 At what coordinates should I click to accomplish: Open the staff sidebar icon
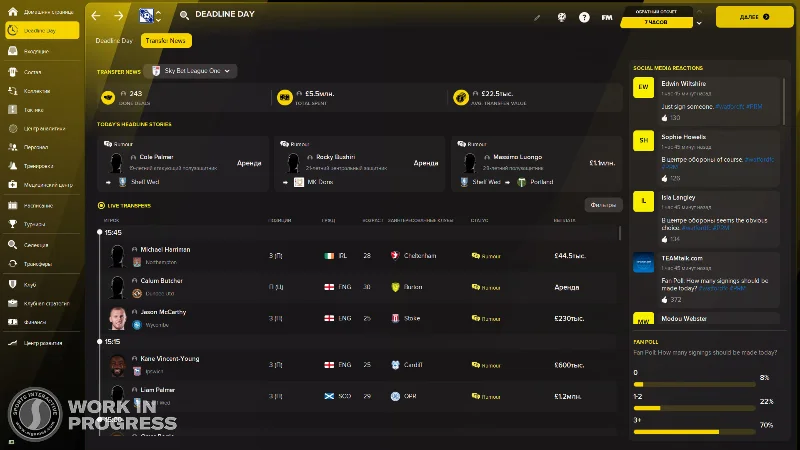click(13, 147)
